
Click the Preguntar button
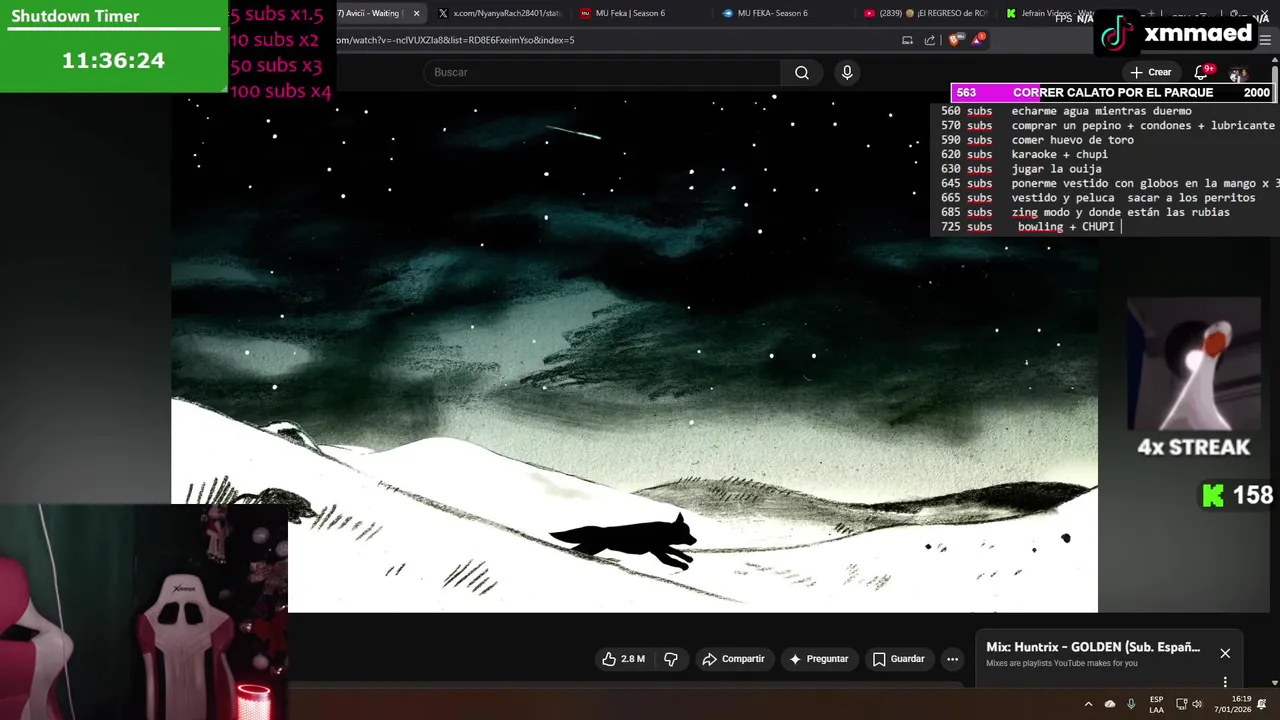(x=818, y=659)
